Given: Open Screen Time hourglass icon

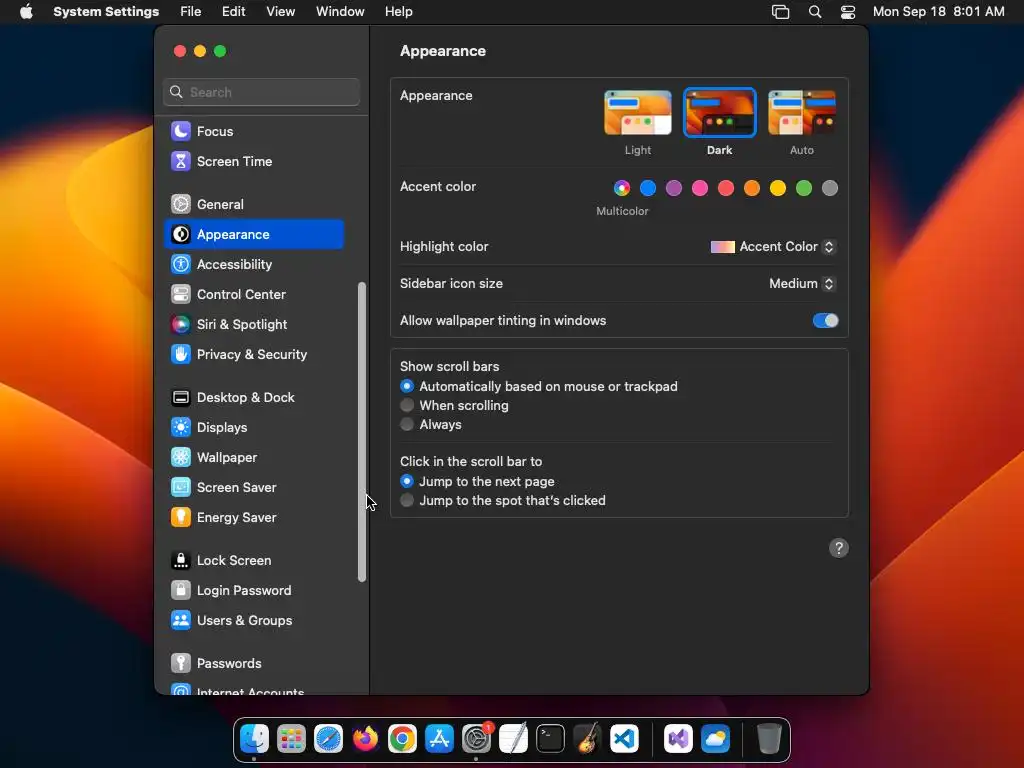Looking at the screenshot, I should 181,161.
